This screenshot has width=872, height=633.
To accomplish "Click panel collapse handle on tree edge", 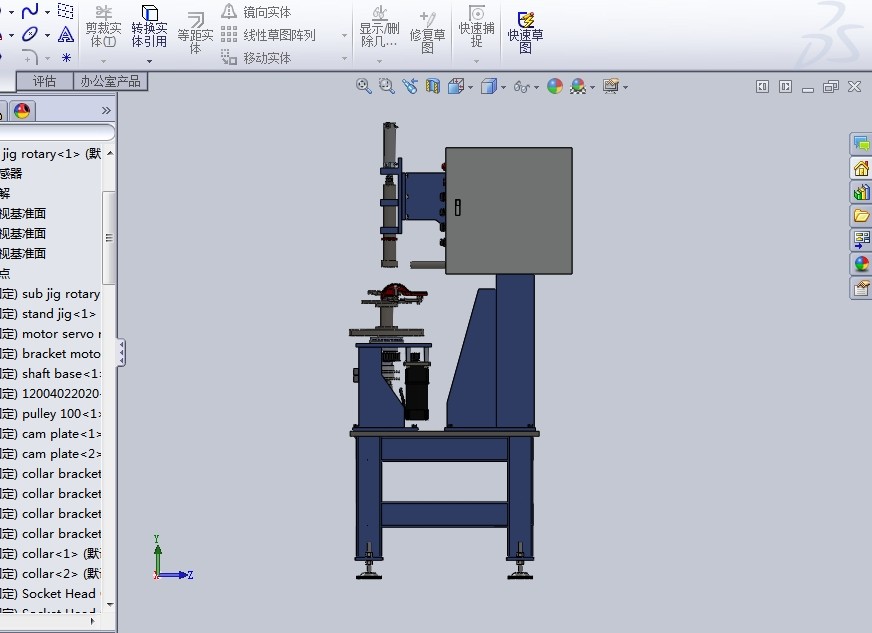I will [x=121, y=353].
